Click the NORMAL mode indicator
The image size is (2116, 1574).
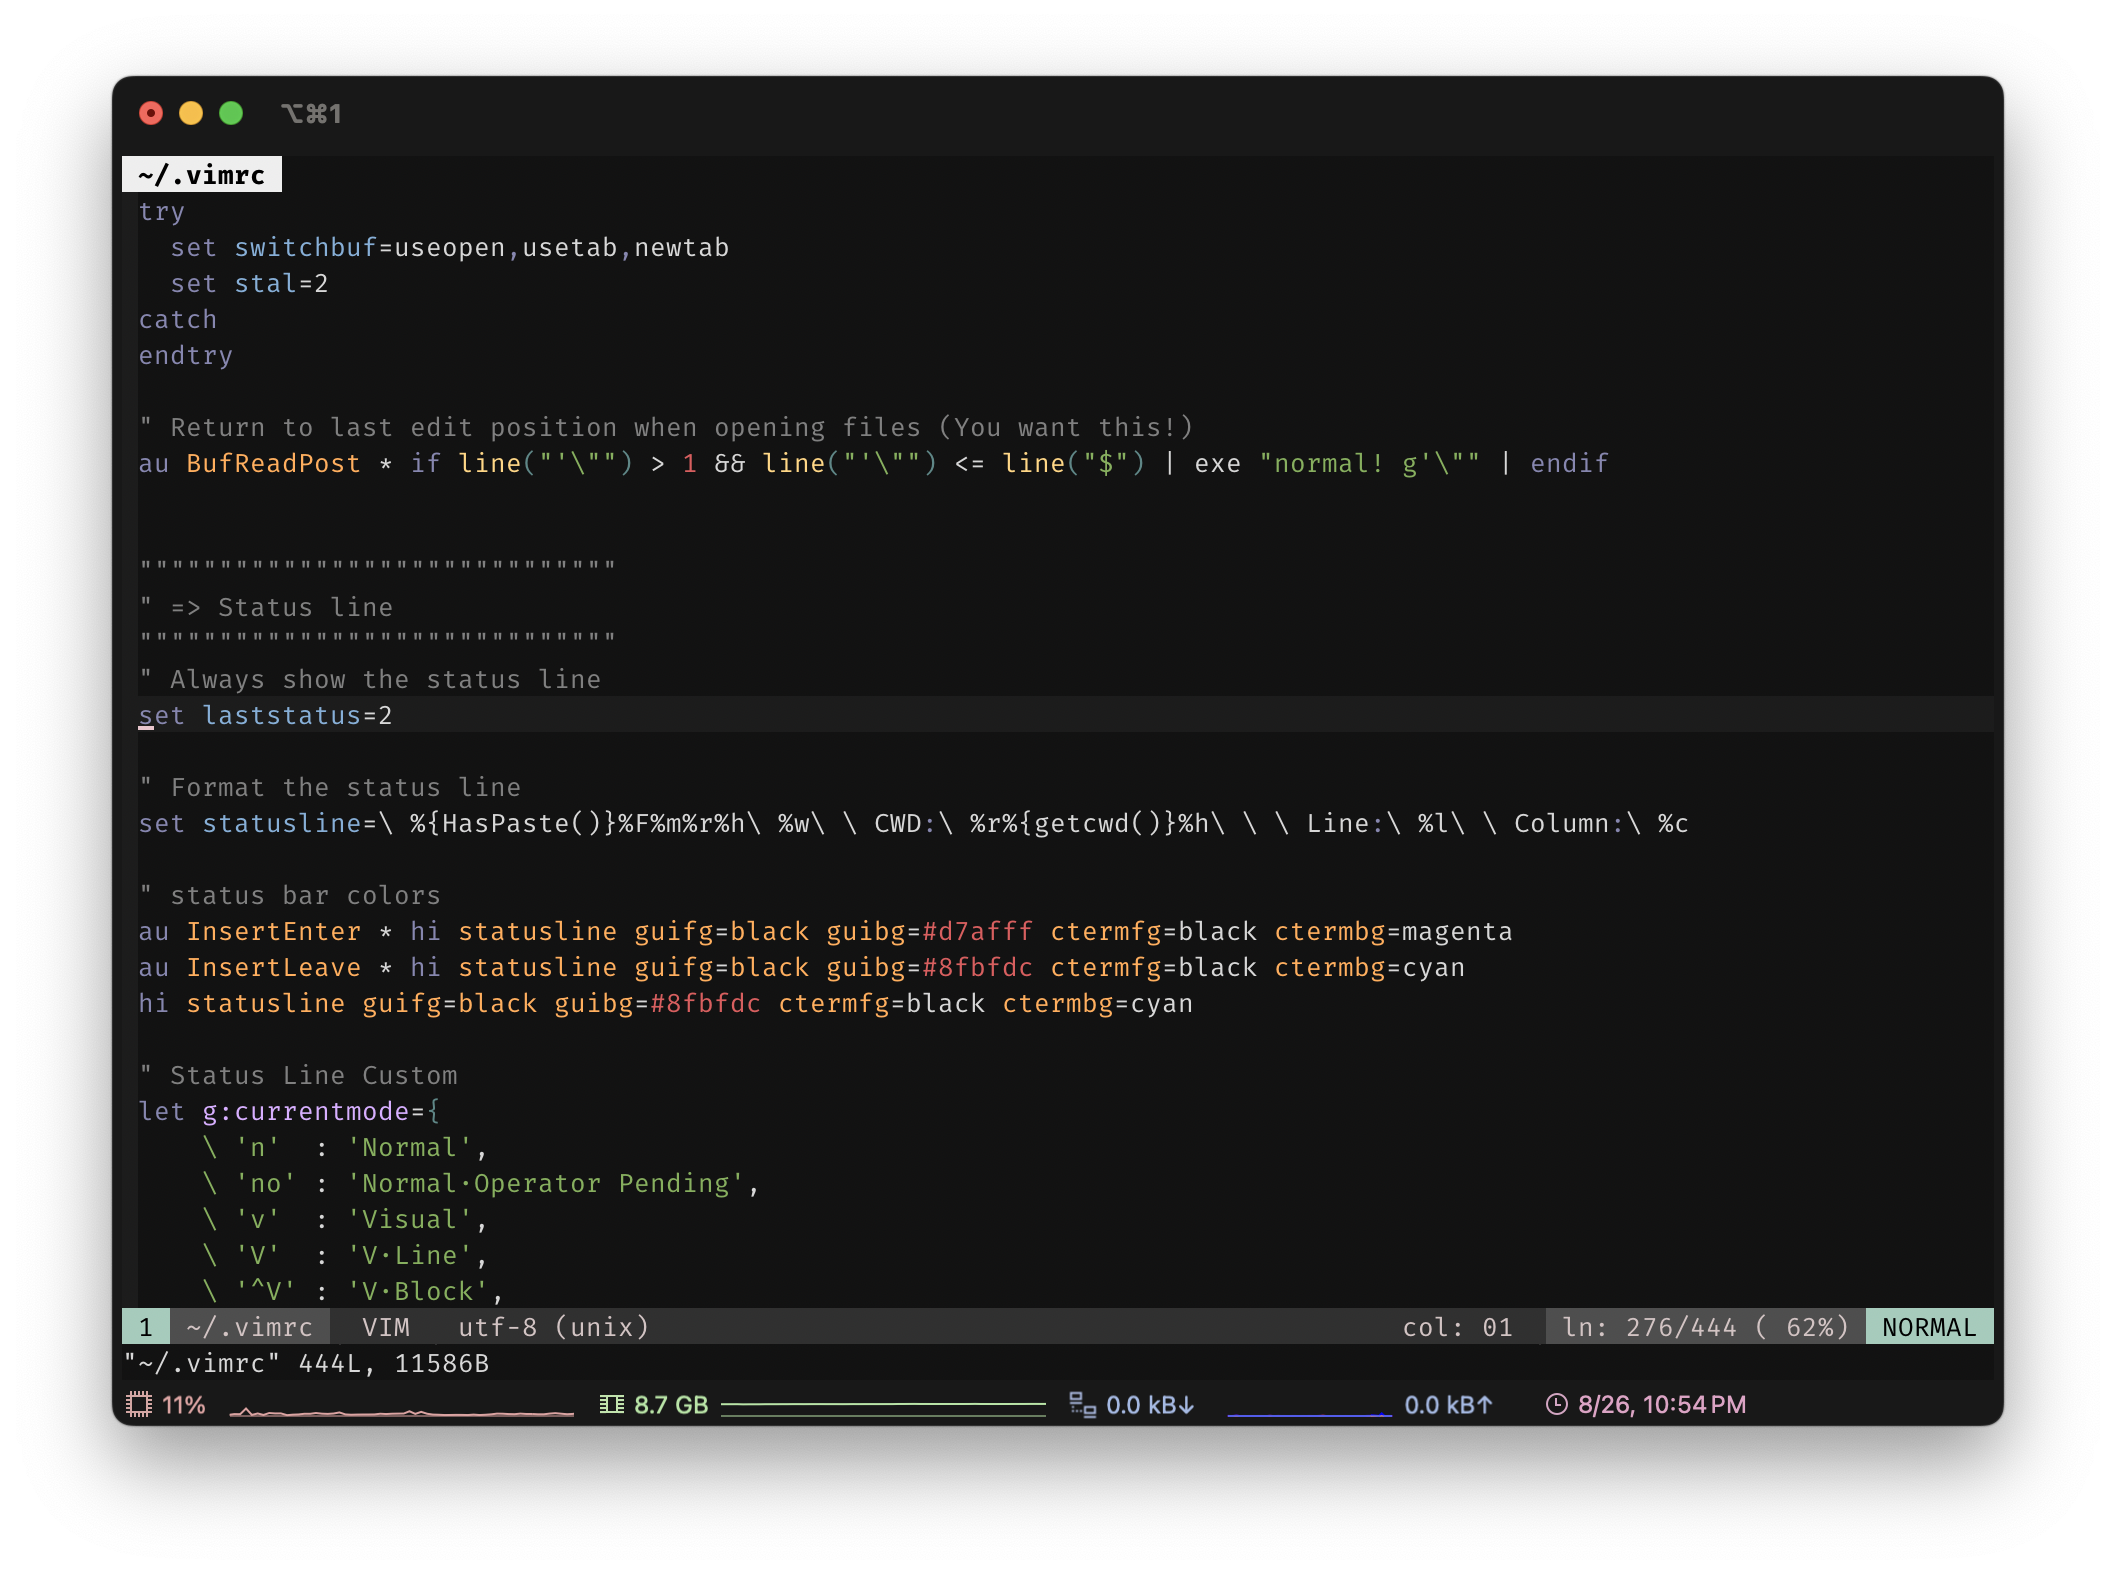coord(1929,1327)
